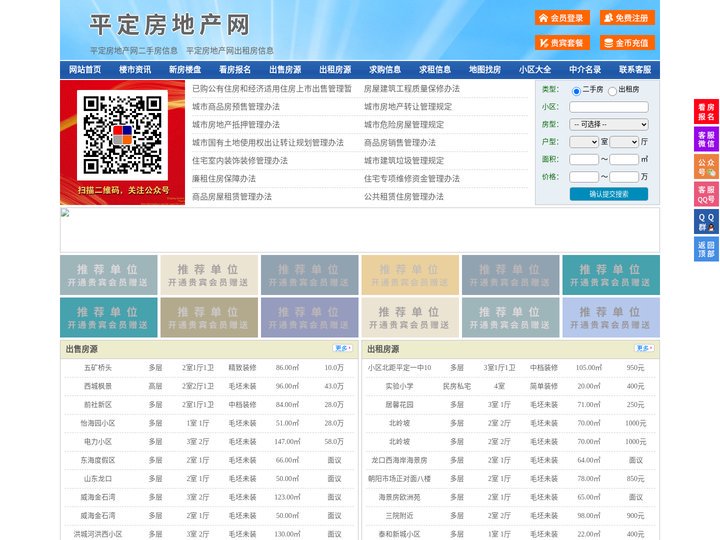The width and height of the screenshot is (720, 540).
Task: Open the 三院附近 rental listing
Action: click(x=399, y=516)
